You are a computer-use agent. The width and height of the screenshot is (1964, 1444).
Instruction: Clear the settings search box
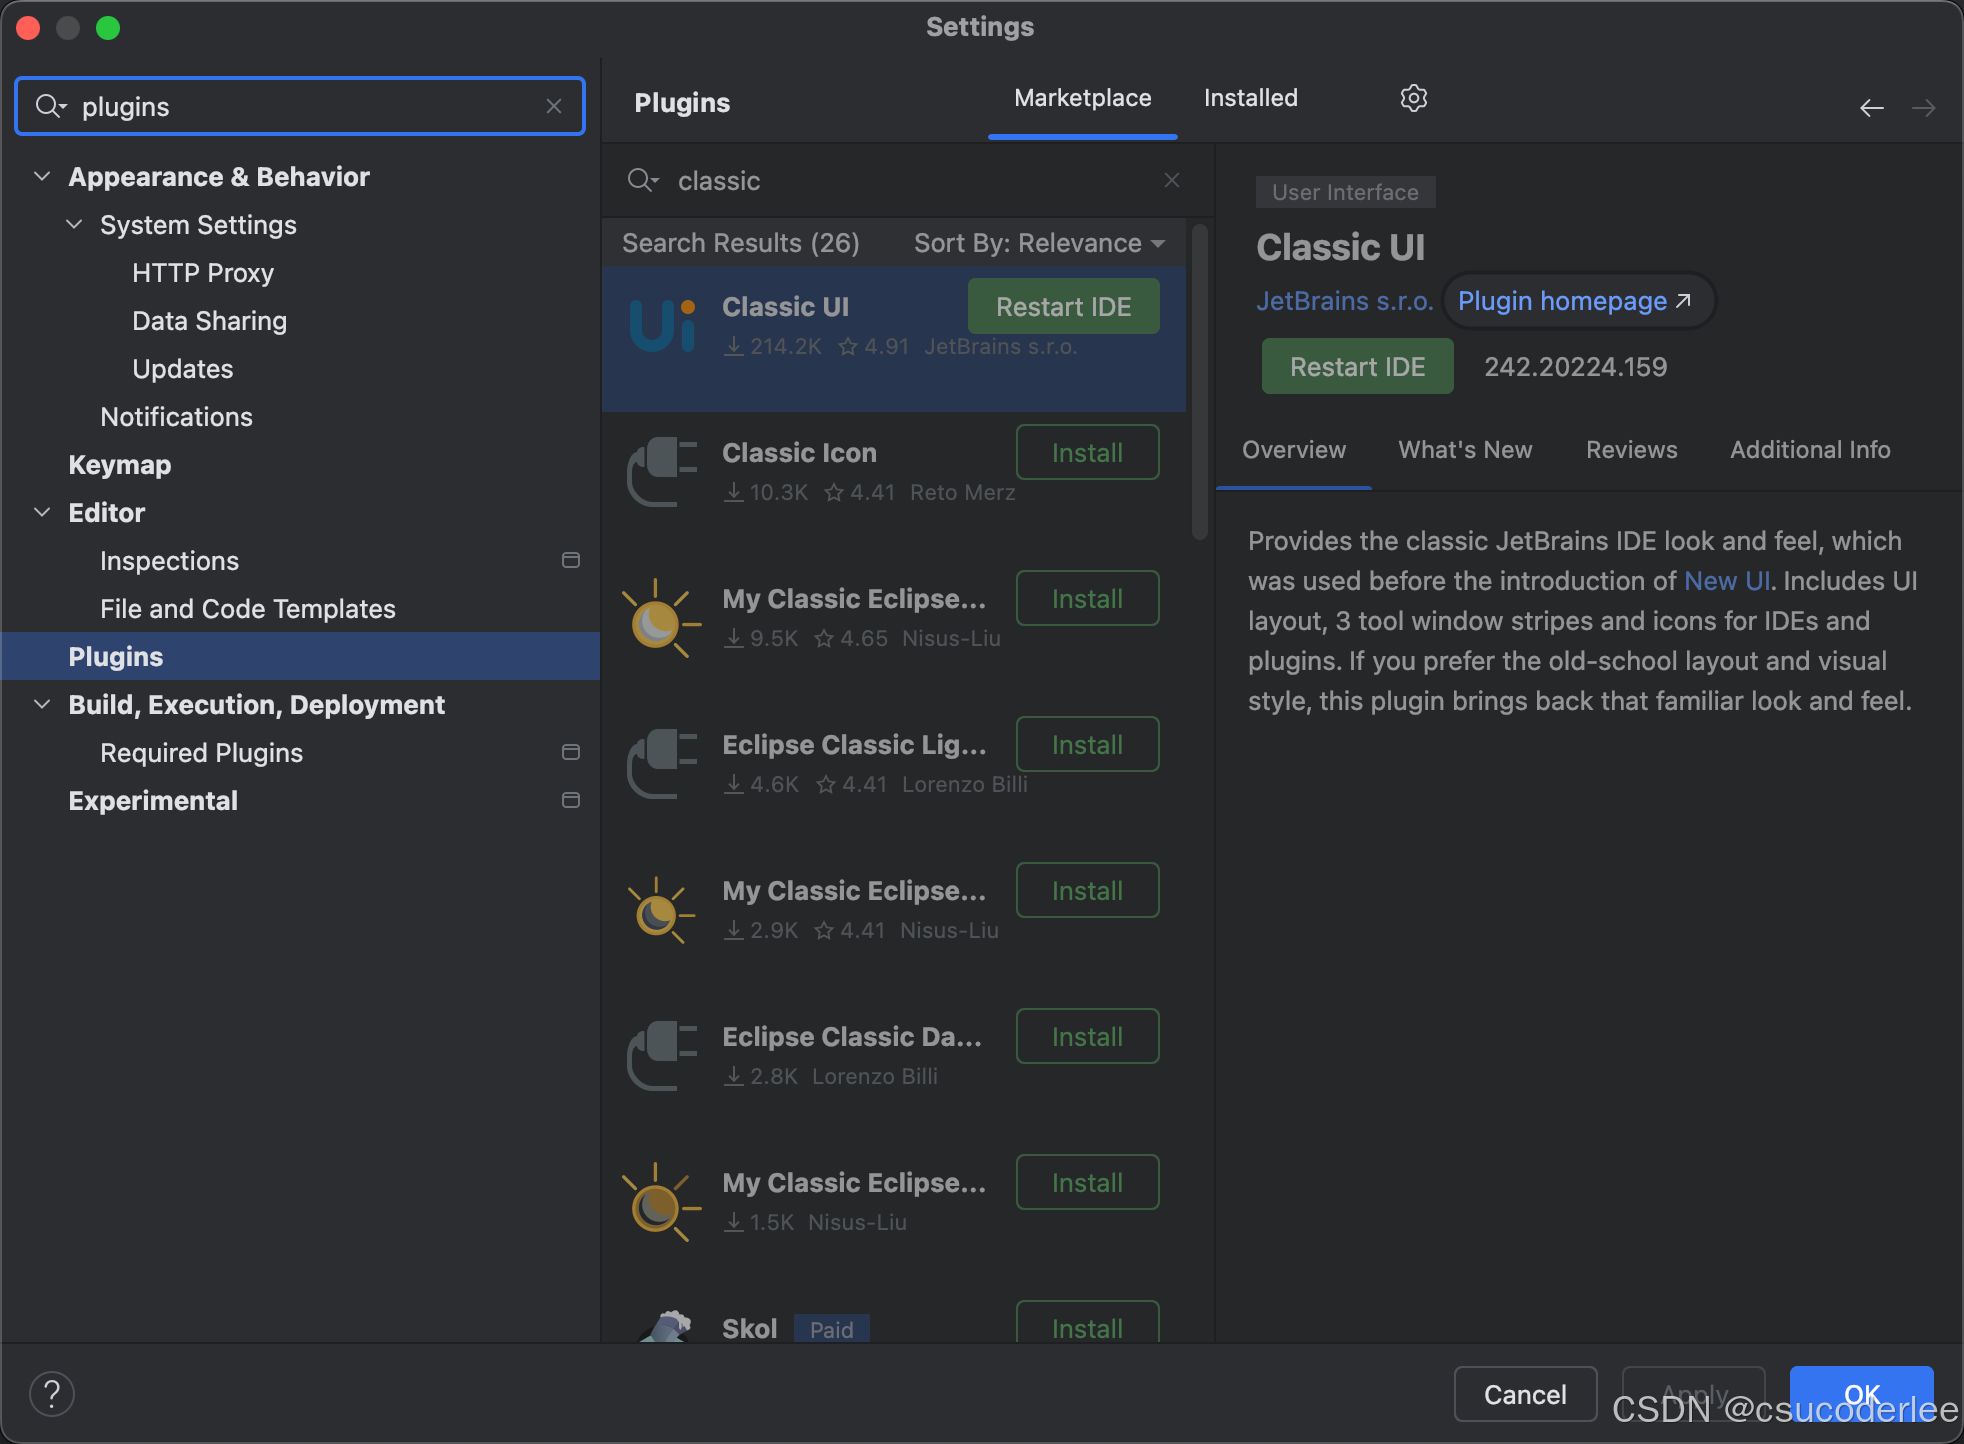554,106
